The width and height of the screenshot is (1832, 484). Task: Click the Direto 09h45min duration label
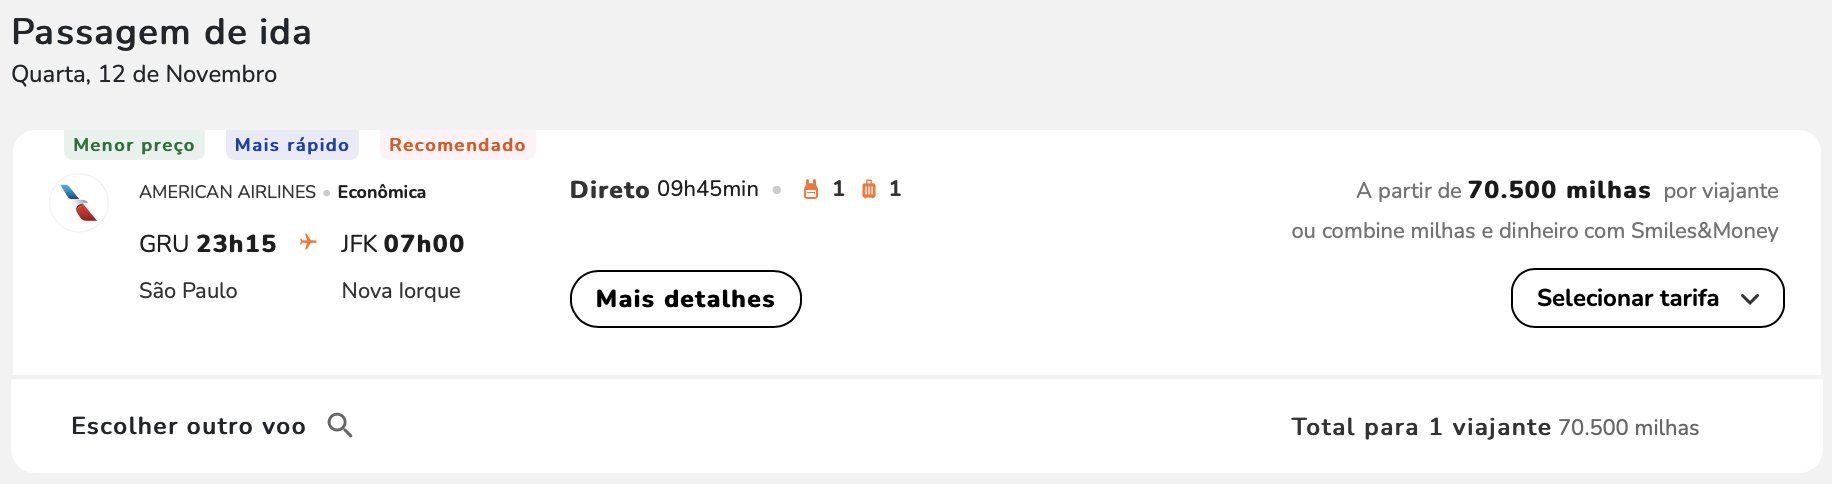click(664, 189)
